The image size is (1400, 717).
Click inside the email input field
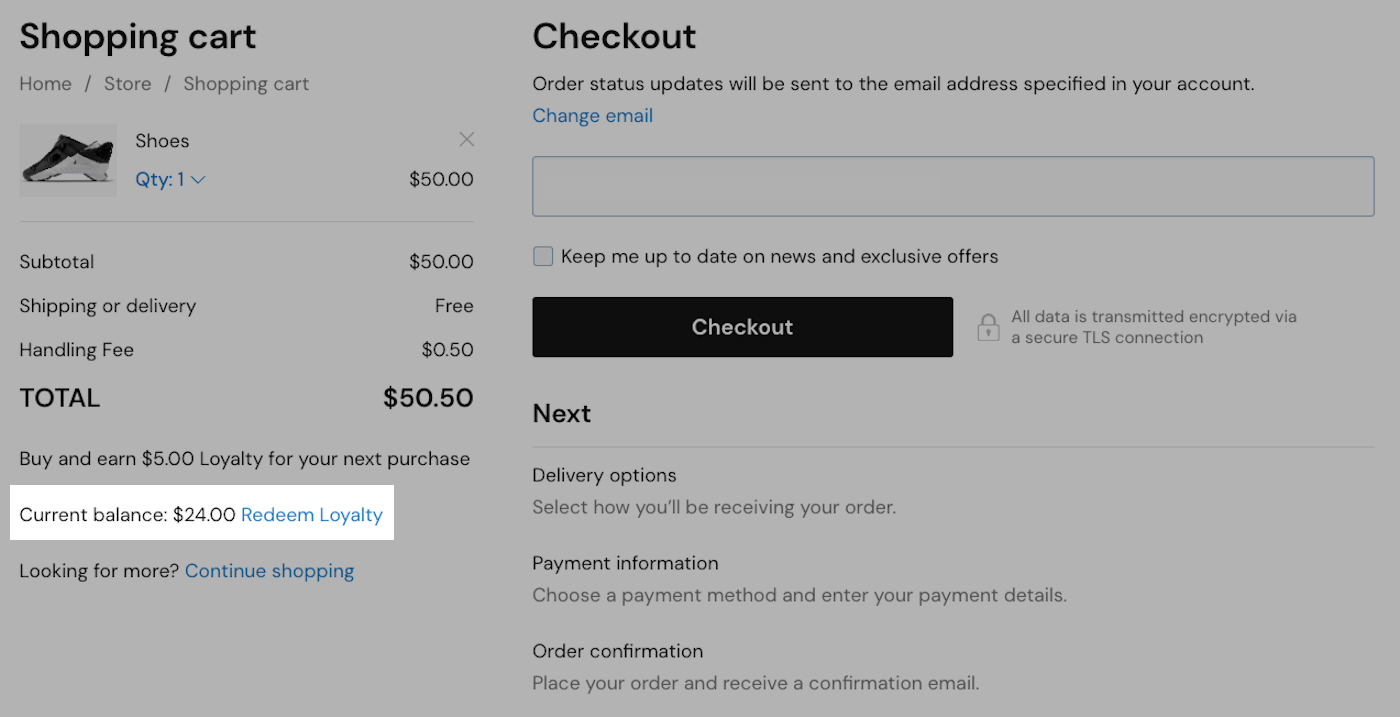click(952, 186)
